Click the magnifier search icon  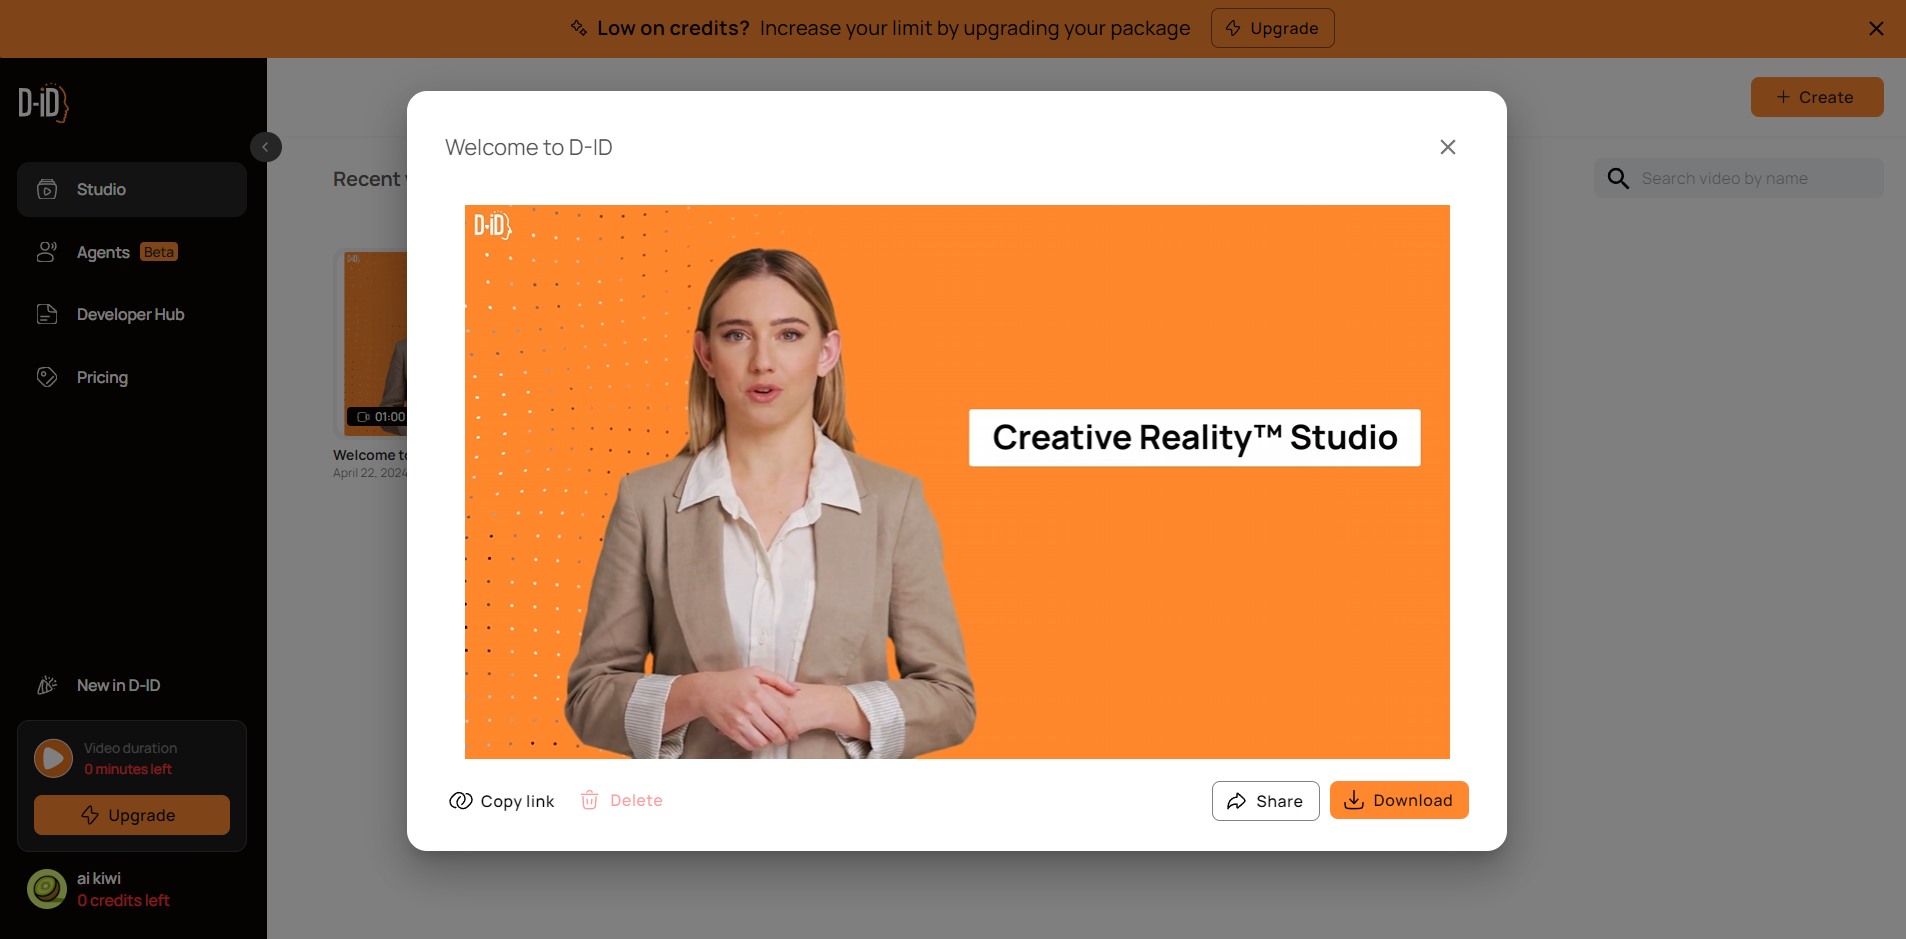[1618, 178]
